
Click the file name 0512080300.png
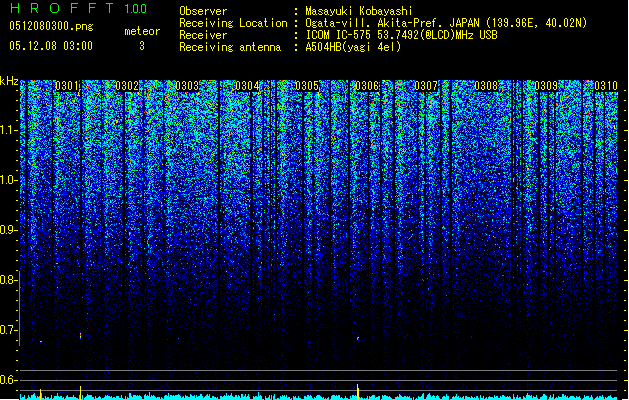click(x=51, y=27)
